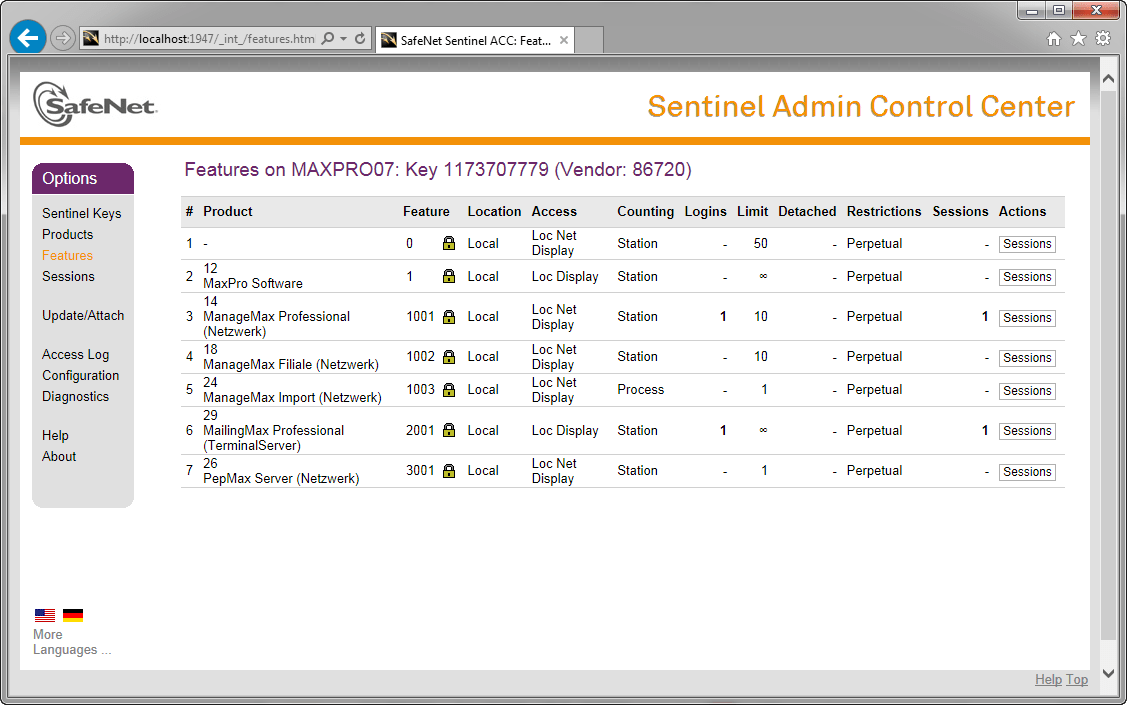Click the lock icon for feature 2001

pyautogui.click(x=448, y=430)
